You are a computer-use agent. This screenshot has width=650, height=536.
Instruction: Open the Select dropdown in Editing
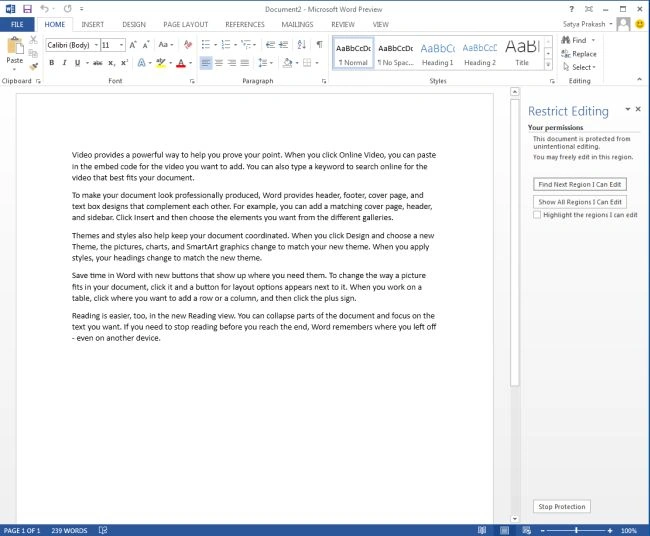(580, 67)
